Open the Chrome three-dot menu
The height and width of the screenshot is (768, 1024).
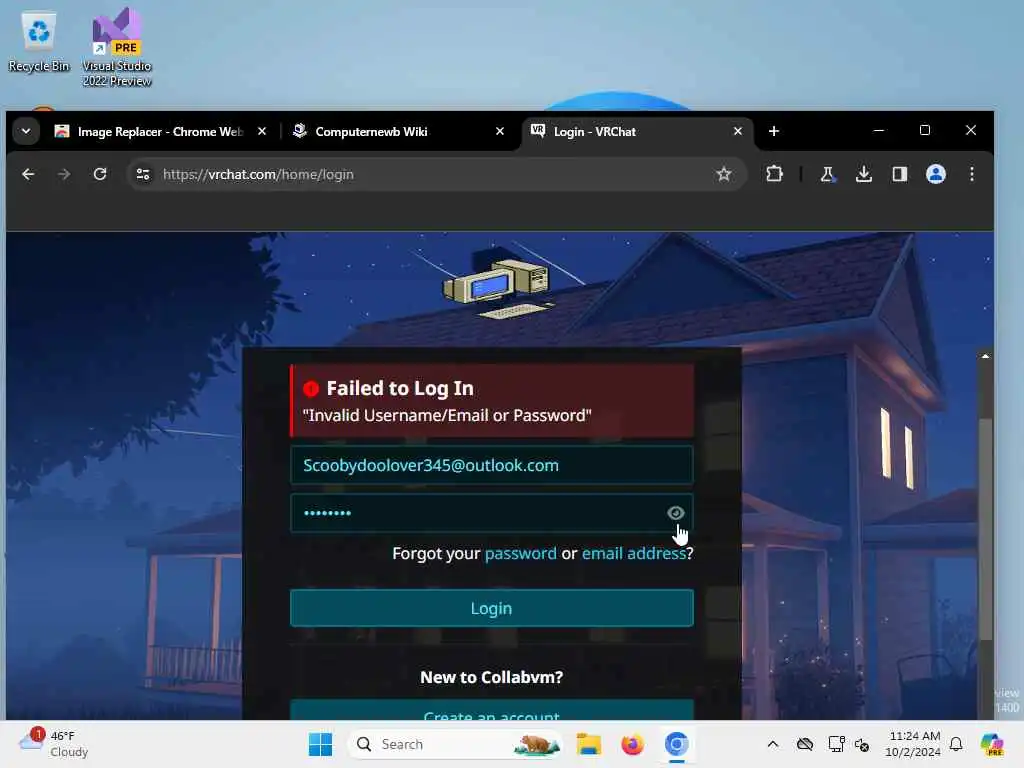click(972, 174)
